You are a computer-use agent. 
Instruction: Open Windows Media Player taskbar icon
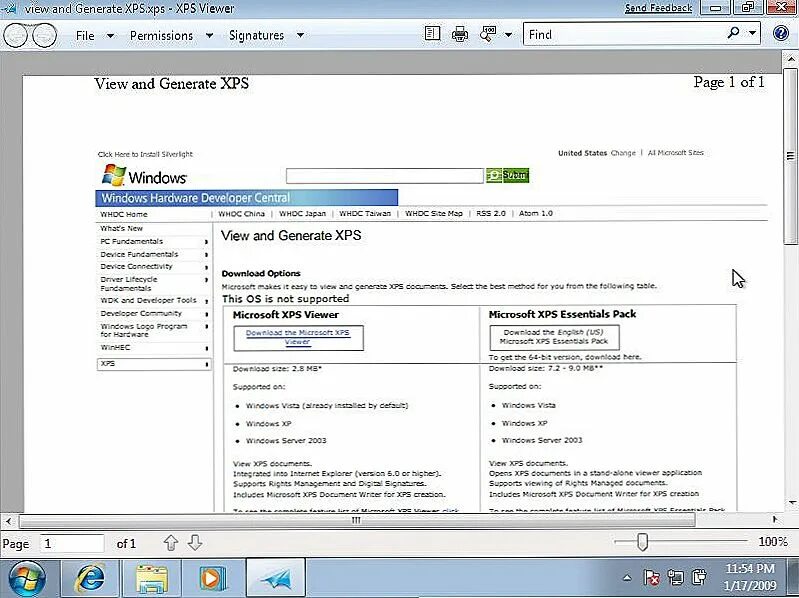tap(211, 579)
